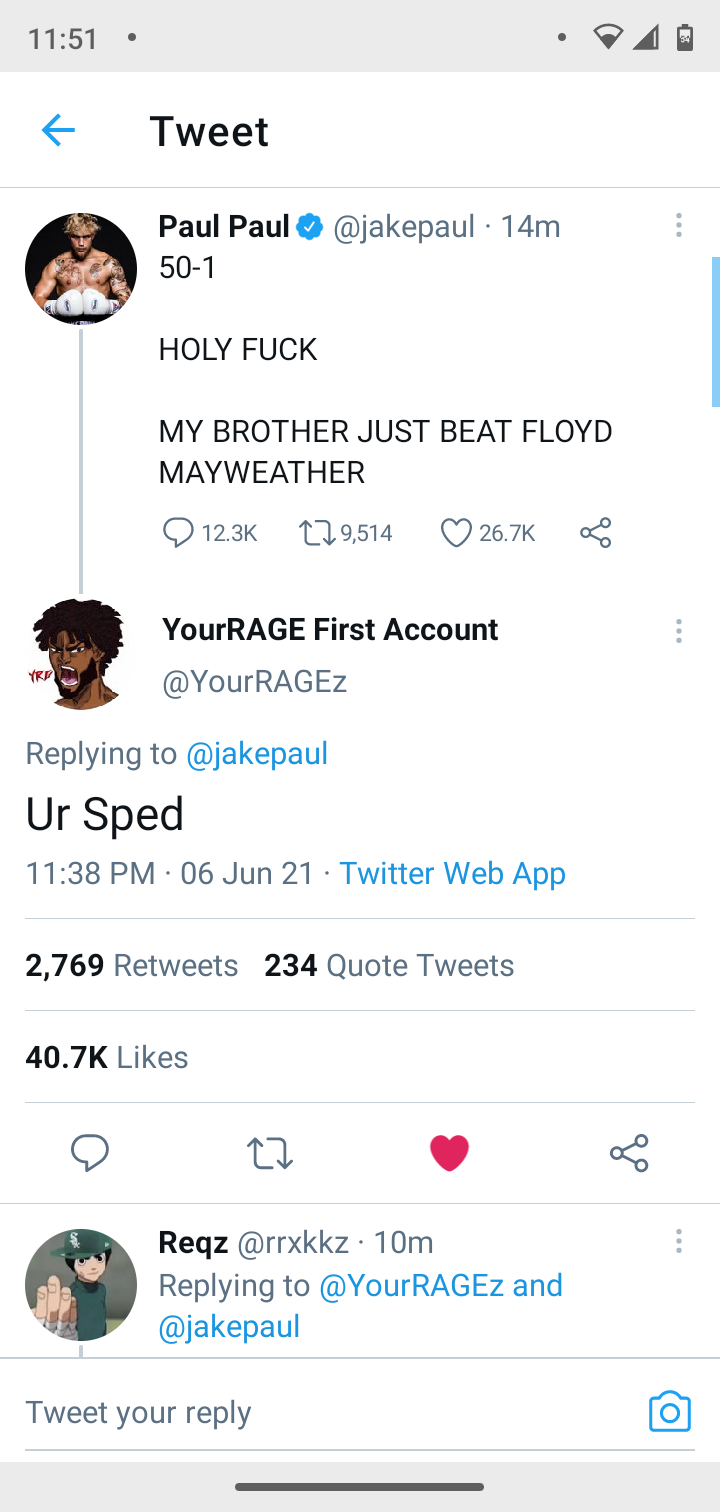The width and height of the screenshot is (720, 1512).
Task: Open the 234 Quote Tweets list
Action: tap(389, 965)
